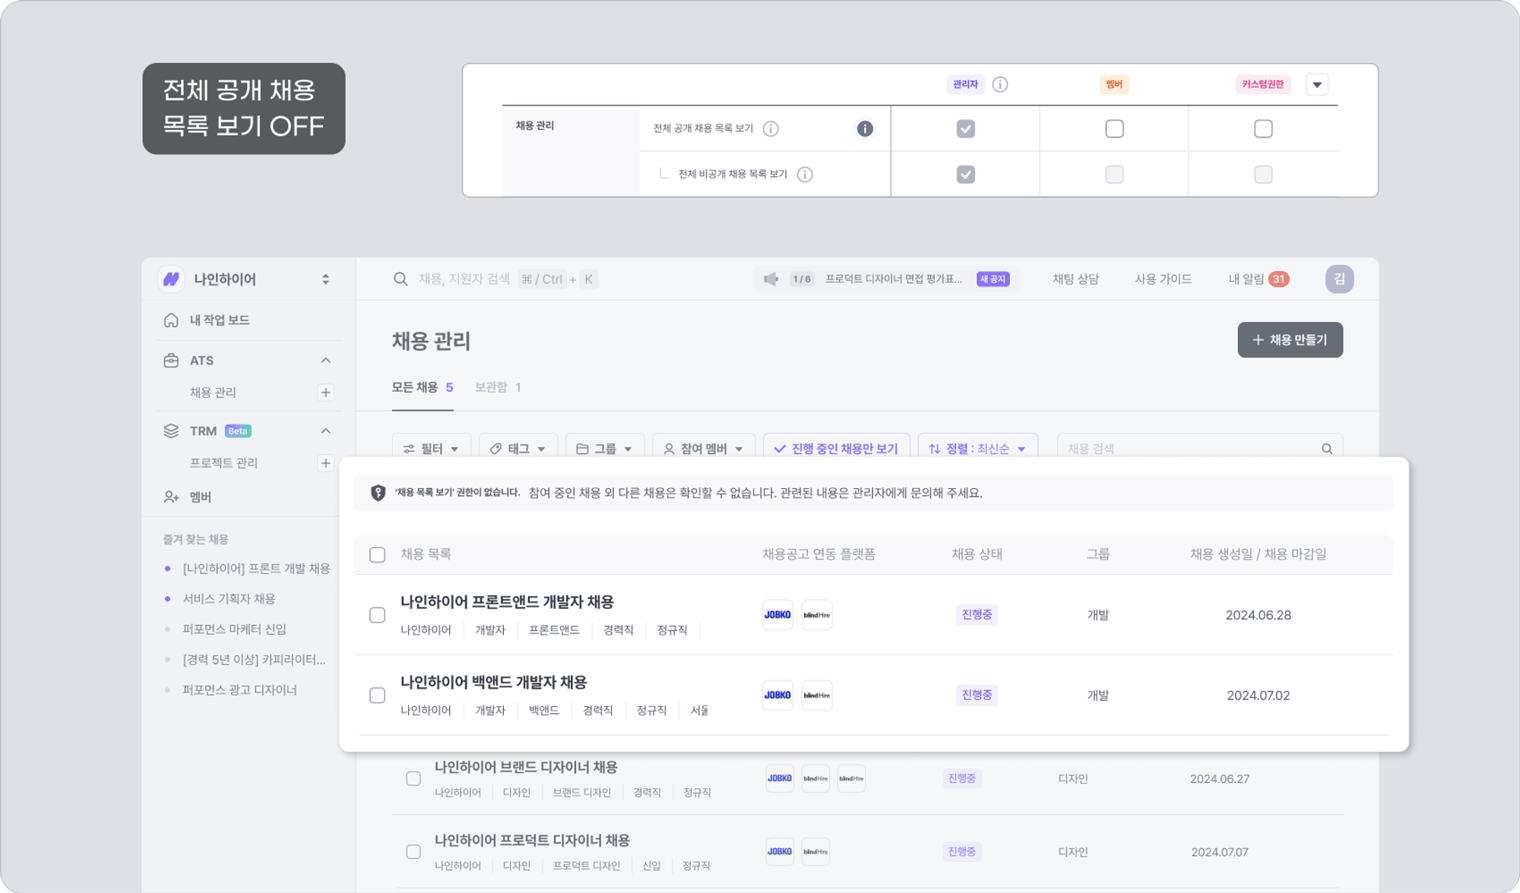Open the 참여 멤버 dropdown
Image resolution: width=1520 pixels, height=893 pixels.
pyautogui.click(x=703, y=449)
